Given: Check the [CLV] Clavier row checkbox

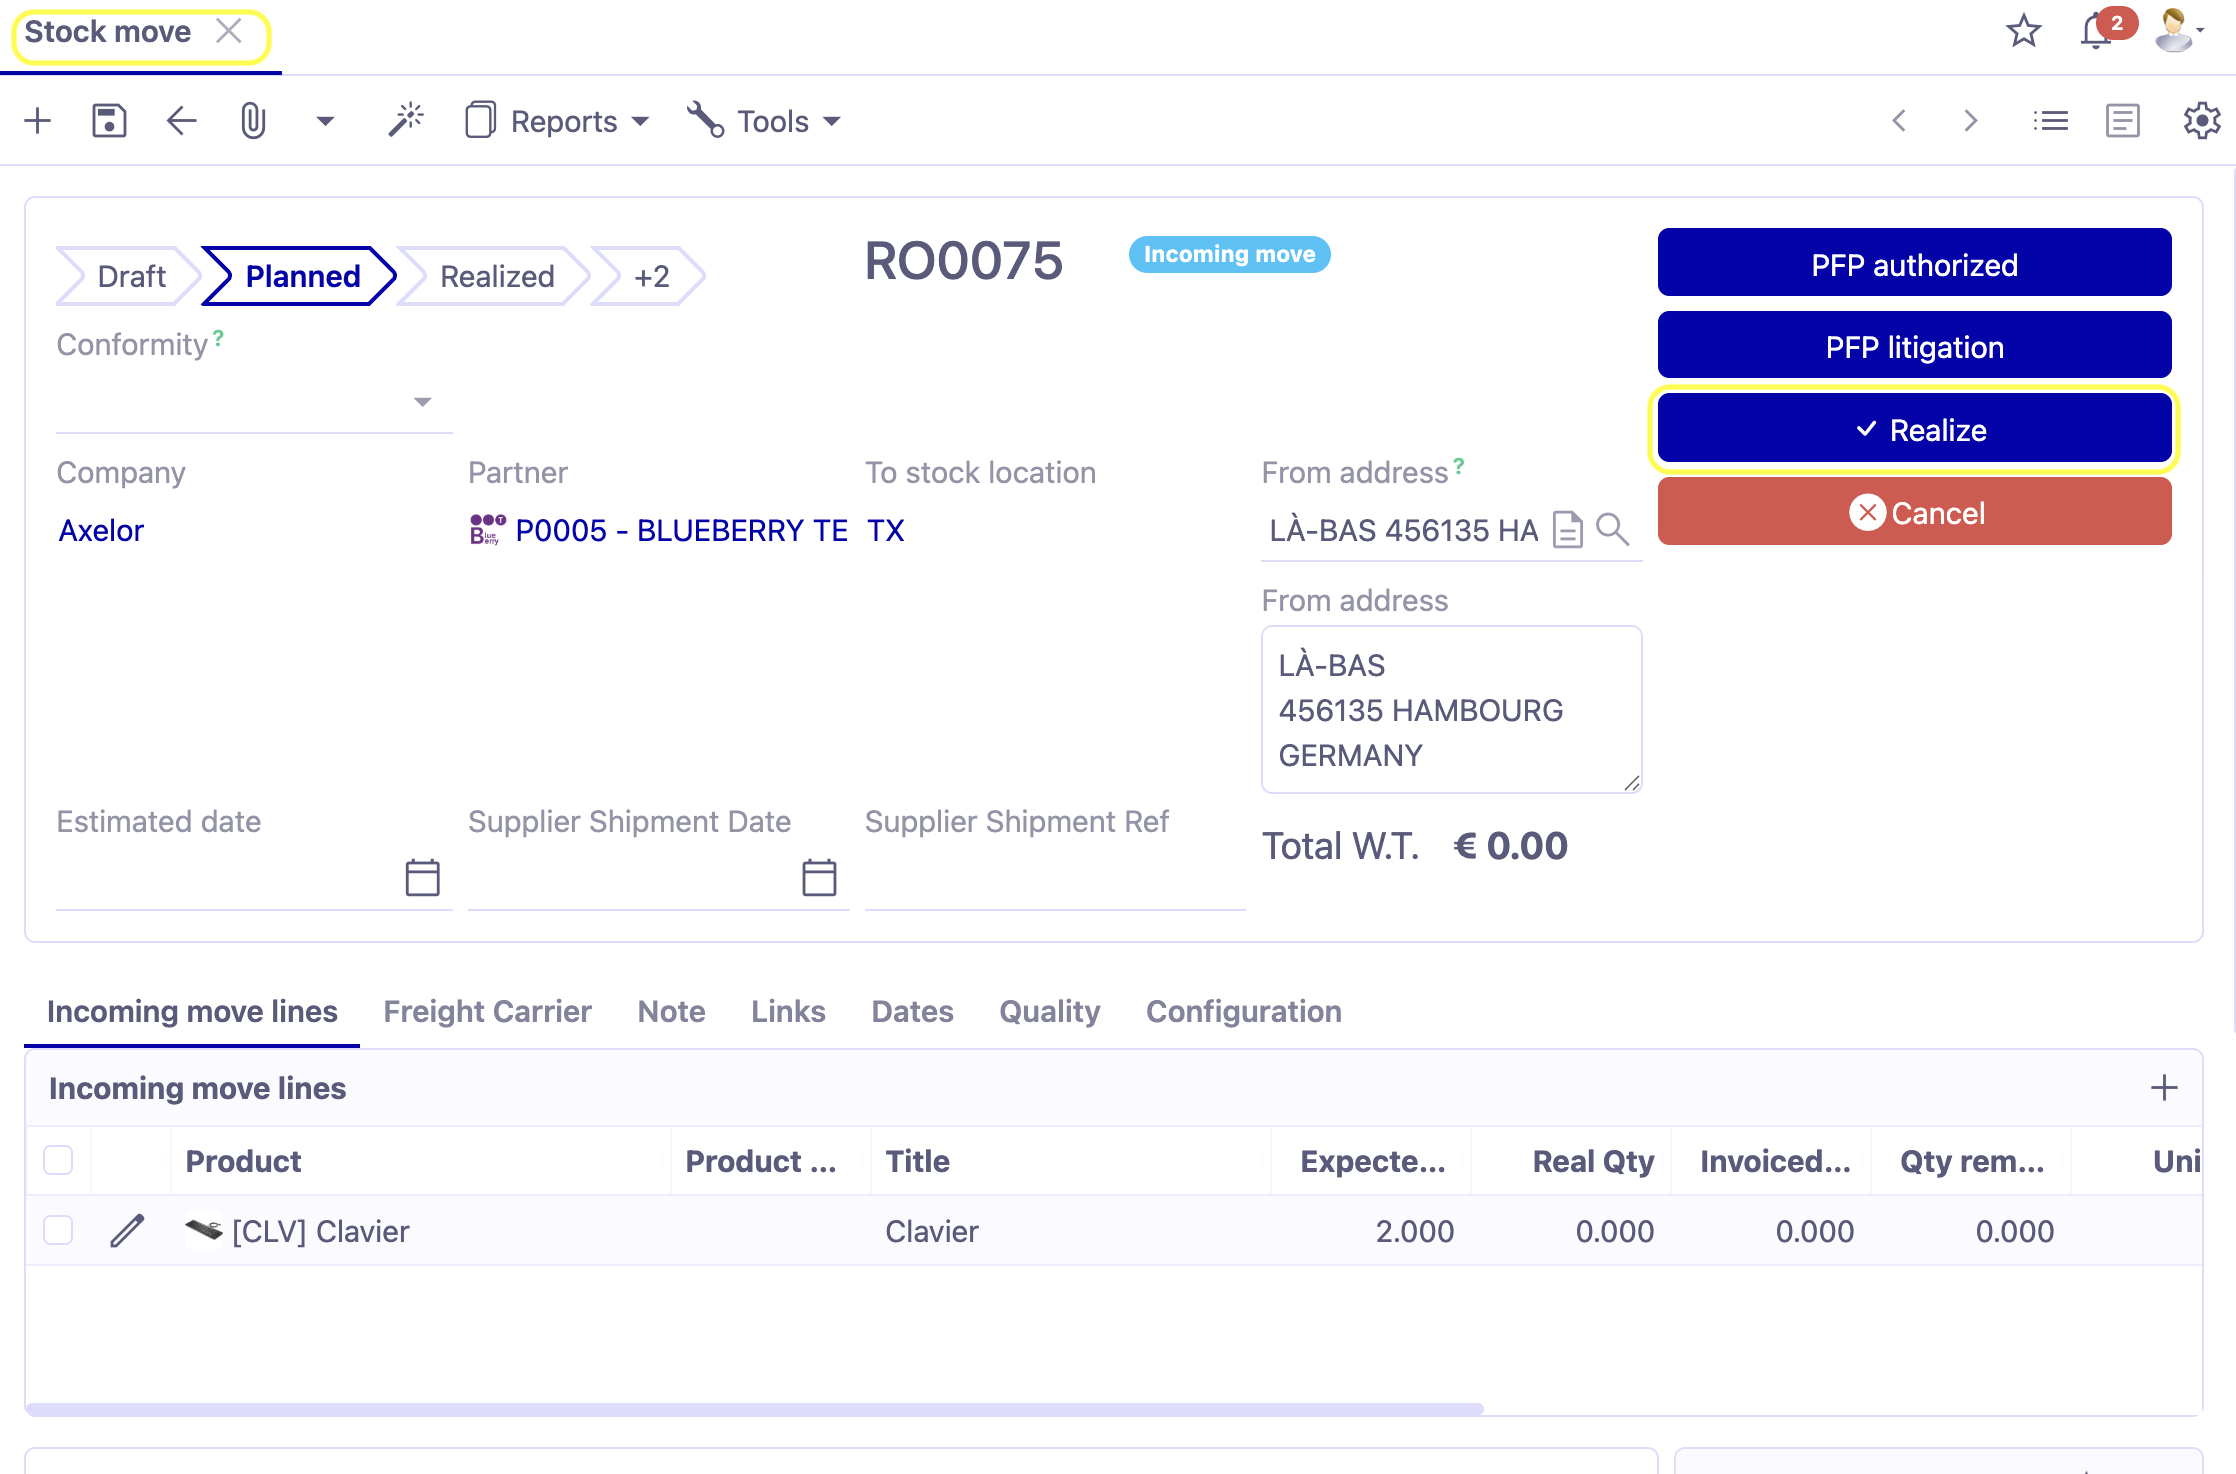Looking at the screenshot, I should [58, 1230].
